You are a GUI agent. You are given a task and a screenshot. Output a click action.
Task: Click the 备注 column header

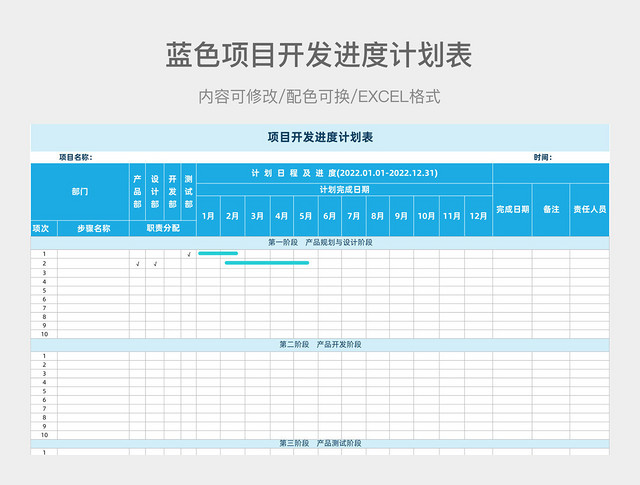(551, 209)
